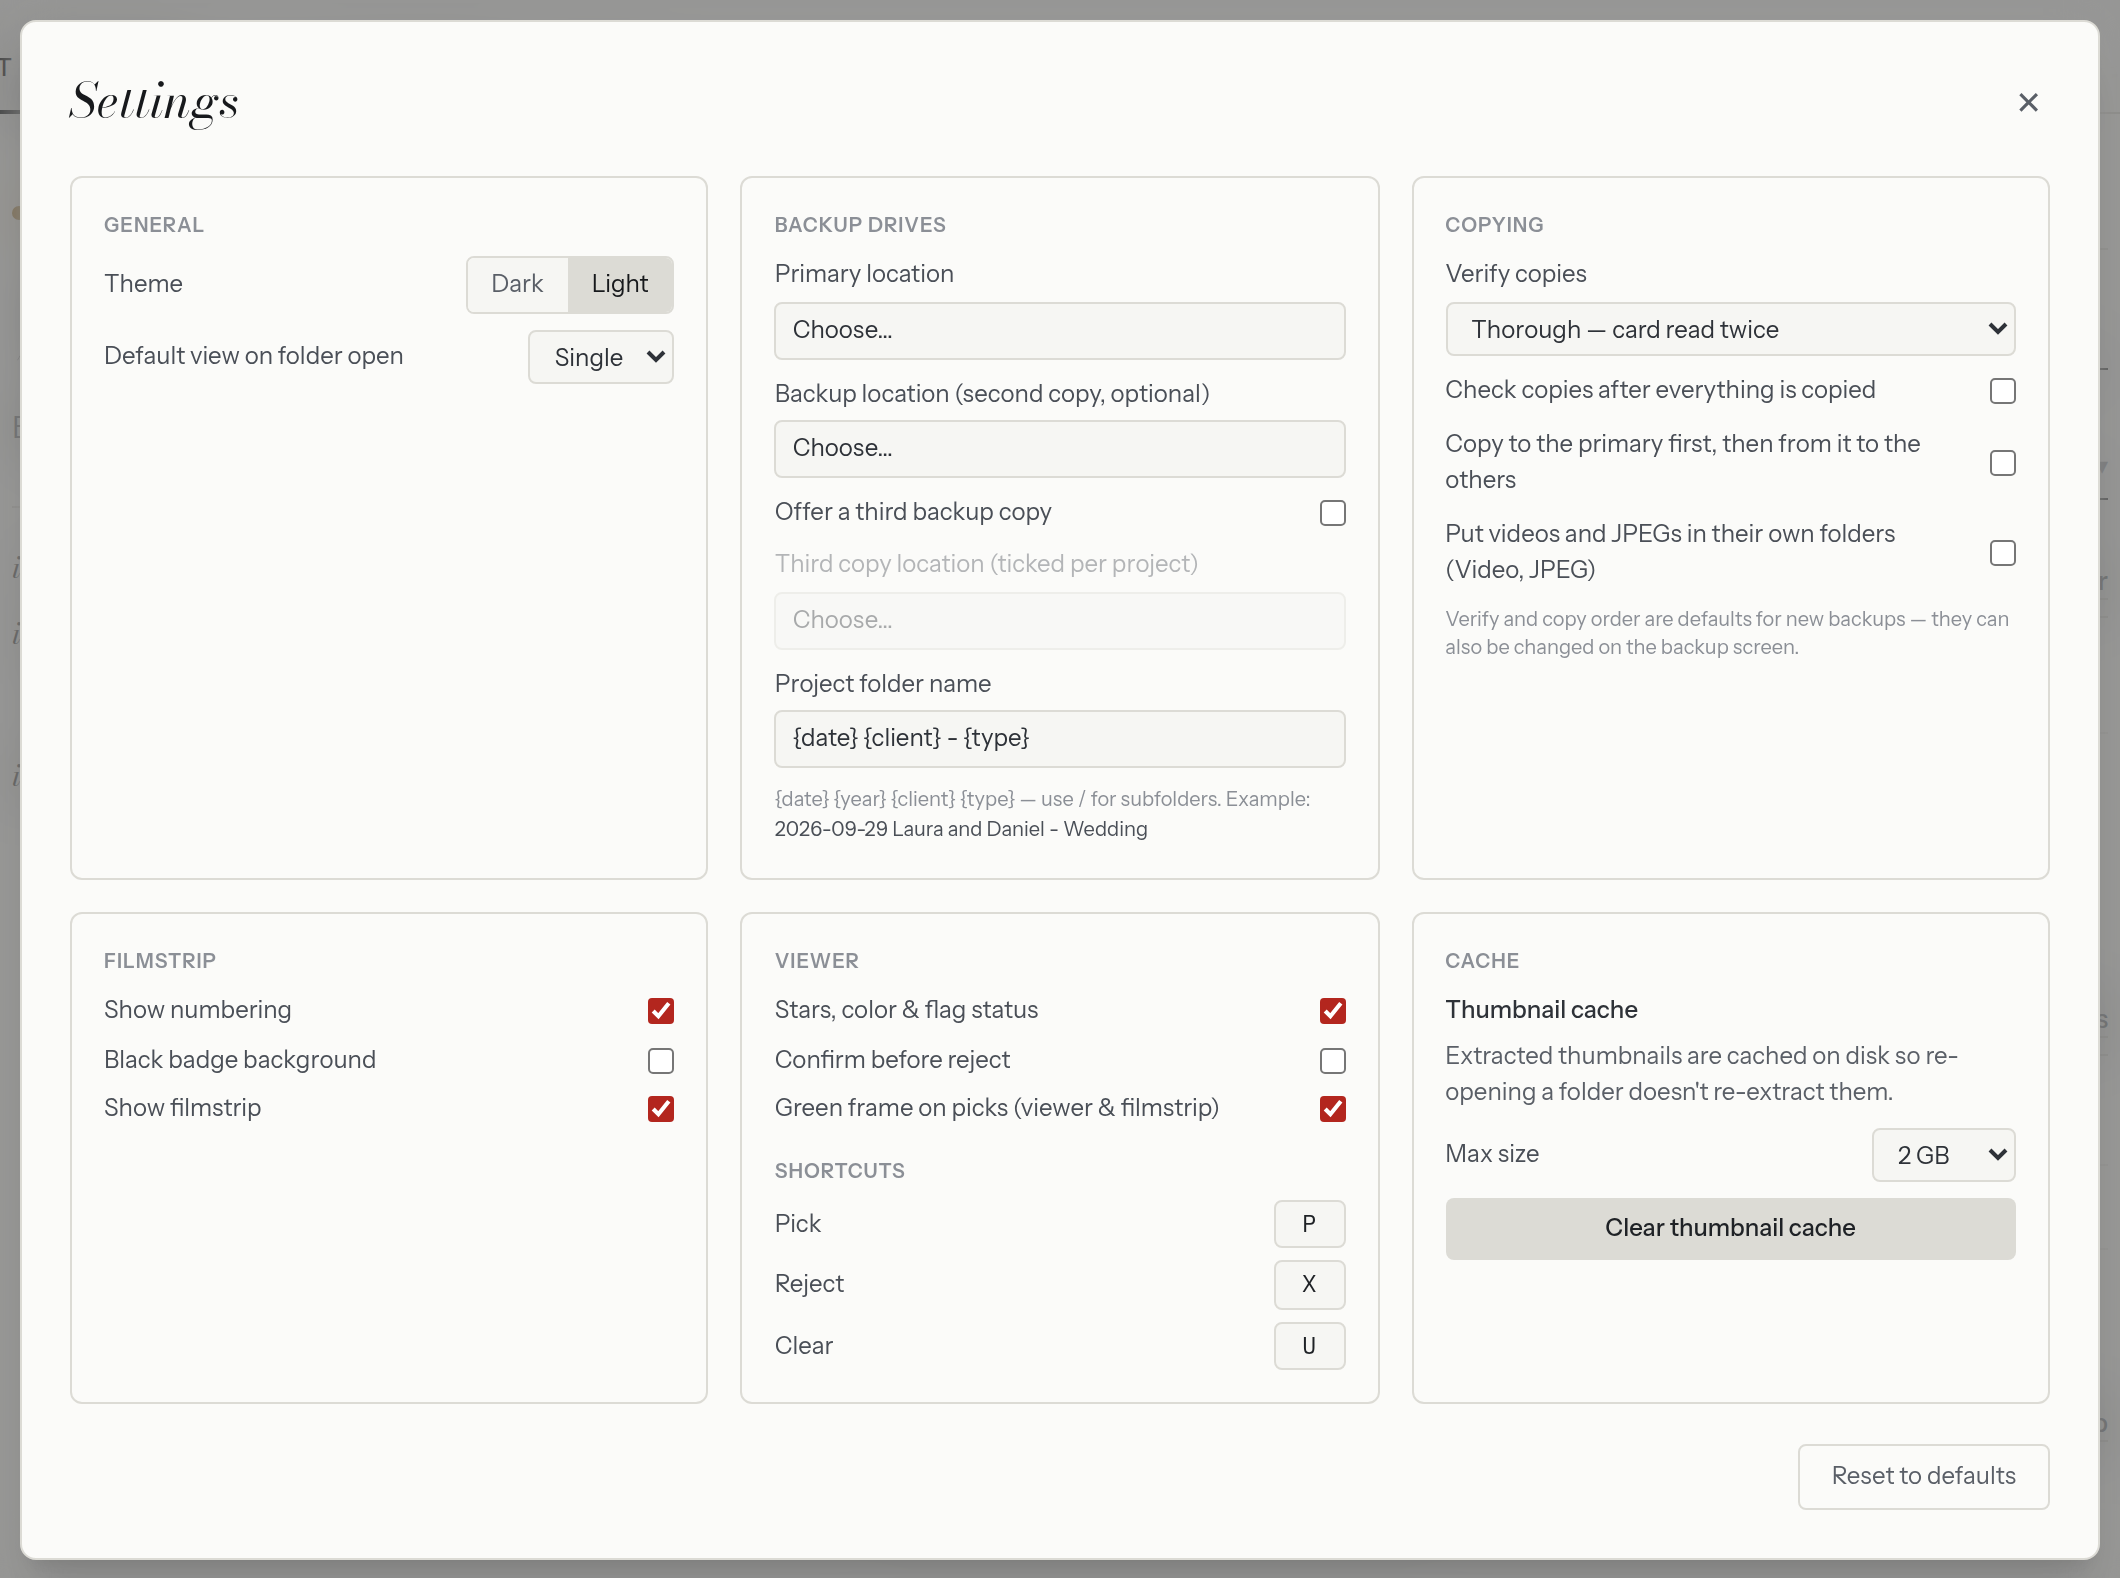Image resolution: width=2120 pixels, height=1578 pixels.
Task: Click the 'VIEWER' section label
Action: [816, 961]
